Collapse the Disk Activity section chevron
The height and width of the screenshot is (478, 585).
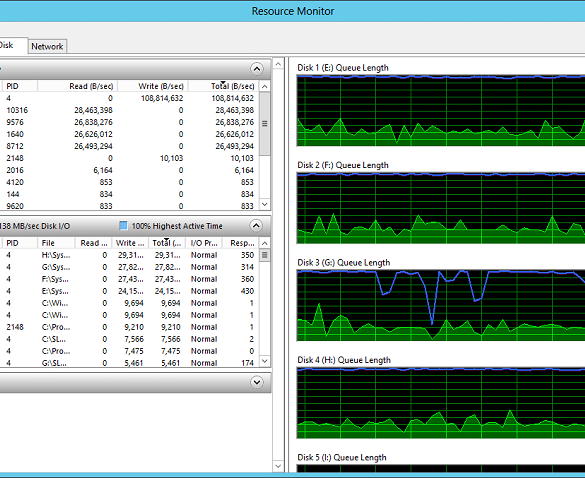pos(256,225)
